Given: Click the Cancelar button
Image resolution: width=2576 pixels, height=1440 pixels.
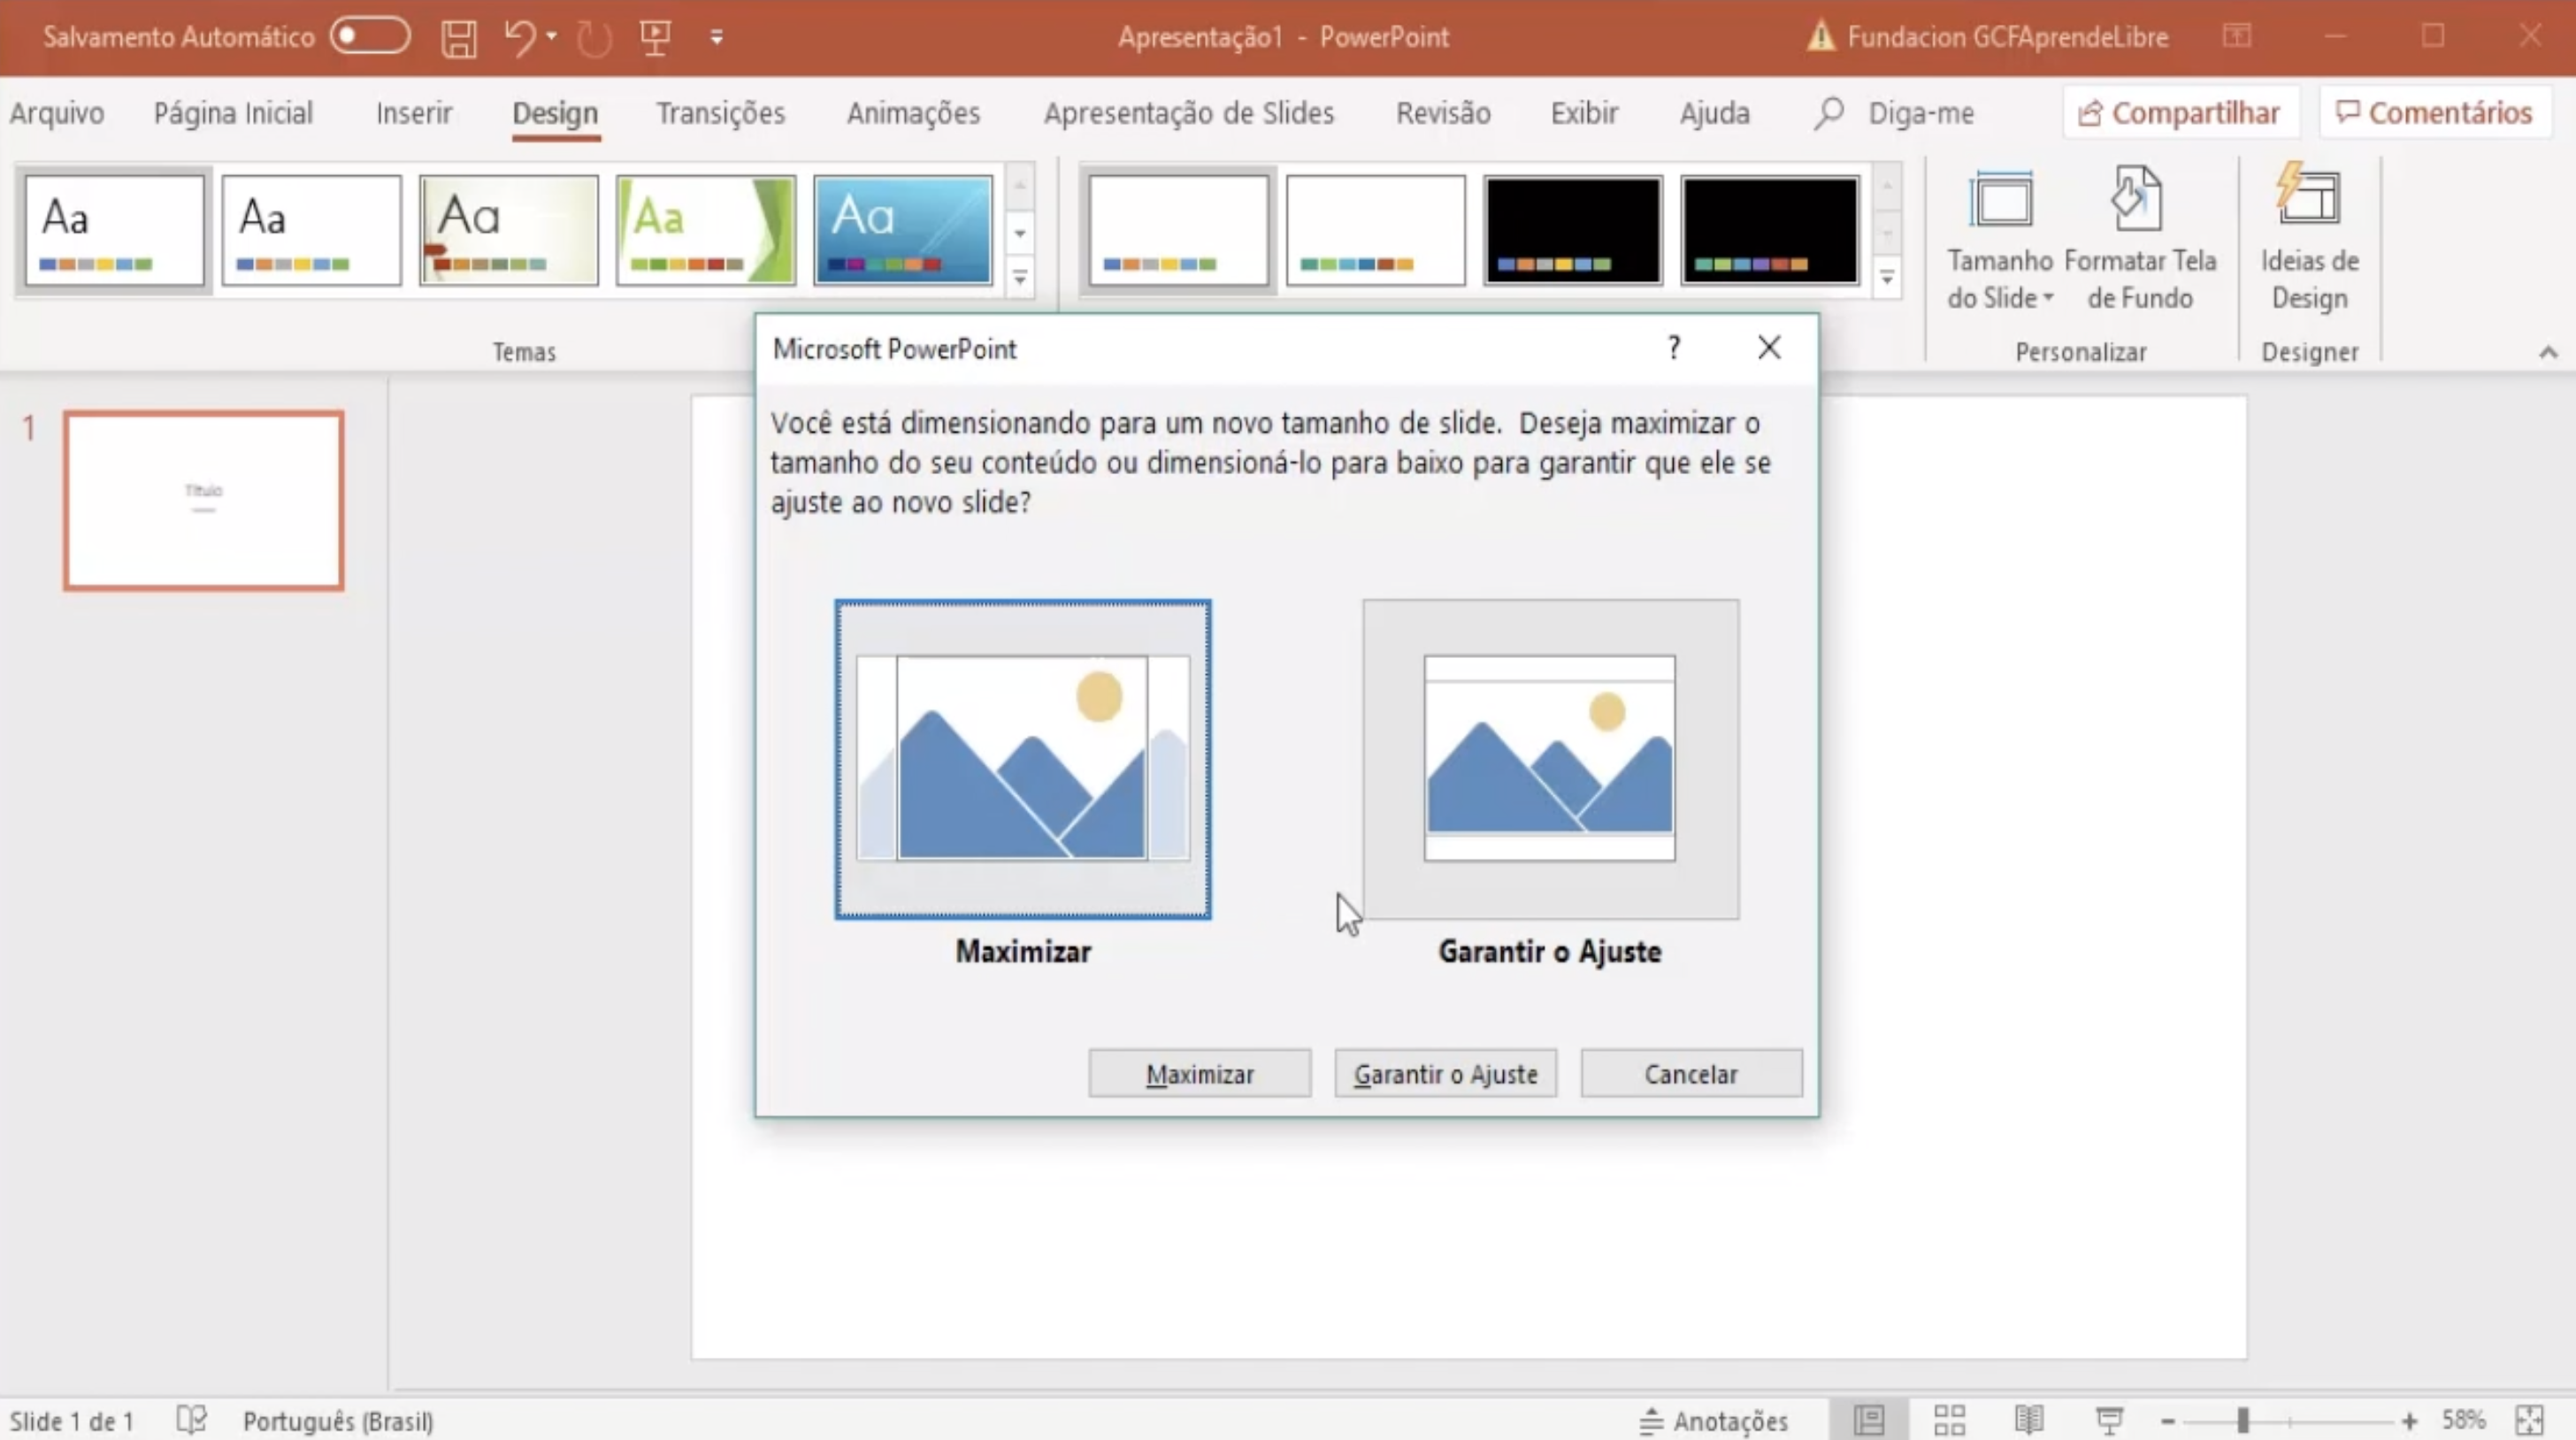Looking at the screenshot, I should pos(1692,1073).
